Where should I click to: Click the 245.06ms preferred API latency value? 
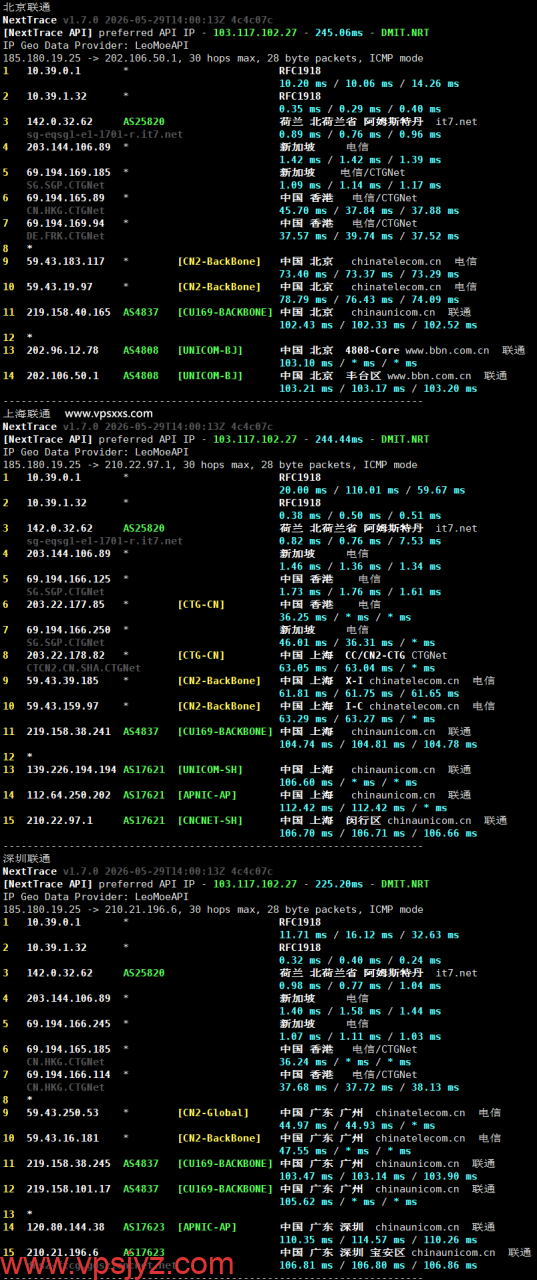click(x=338, y=32)
